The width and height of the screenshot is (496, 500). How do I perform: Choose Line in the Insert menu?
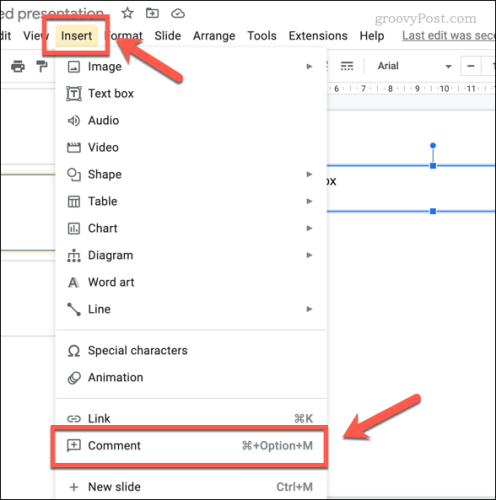[191, 309]
